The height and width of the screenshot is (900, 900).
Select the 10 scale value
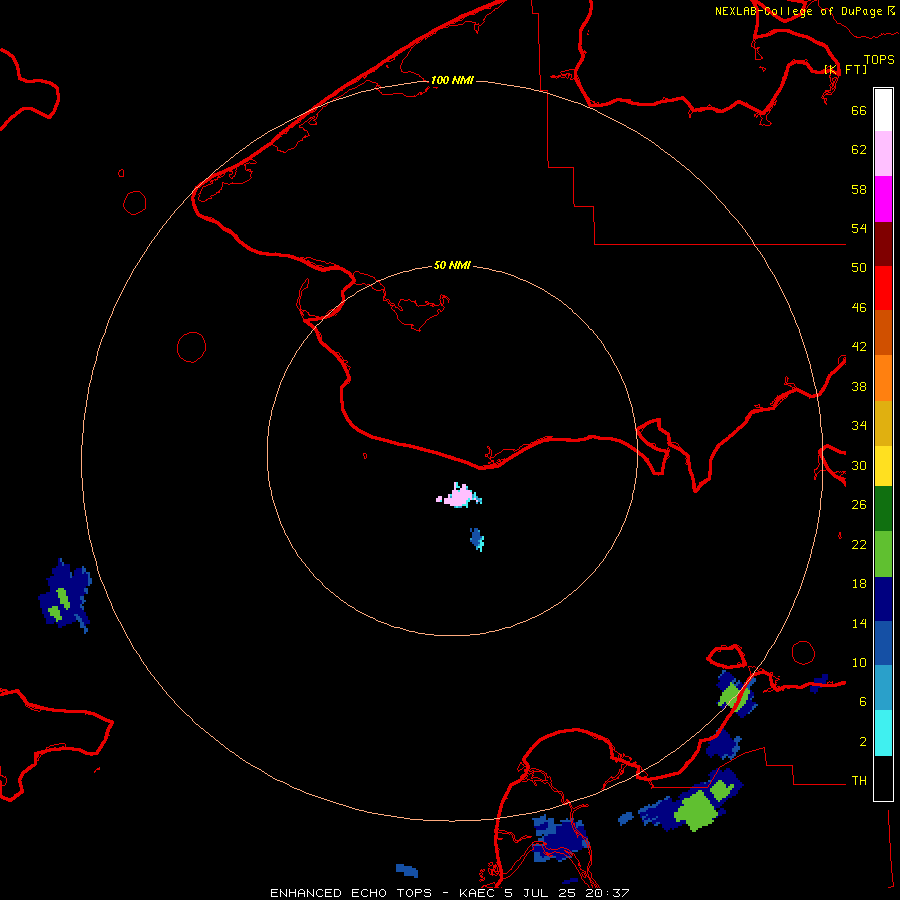(x=859, y=662)
